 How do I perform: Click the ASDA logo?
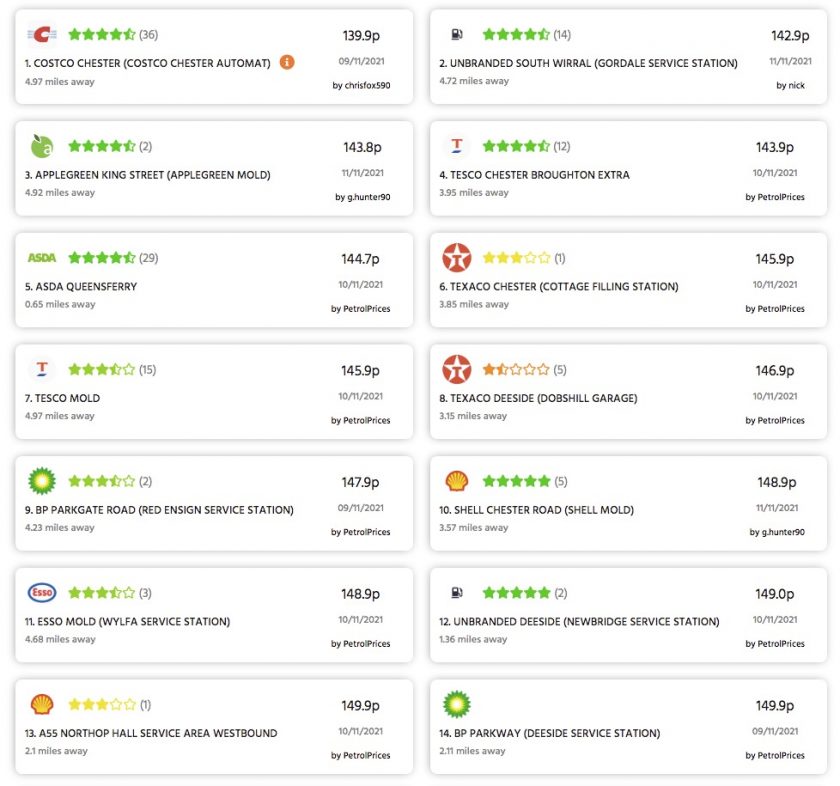click(x=42, y=258)
